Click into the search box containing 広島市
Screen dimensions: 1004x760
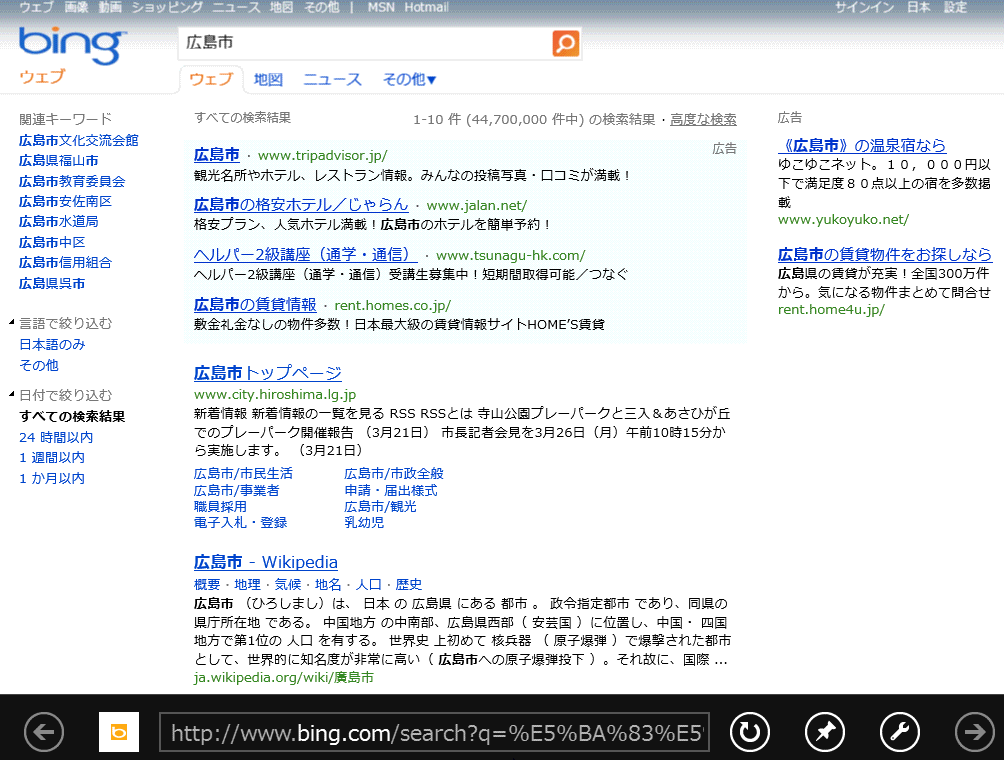365,44
